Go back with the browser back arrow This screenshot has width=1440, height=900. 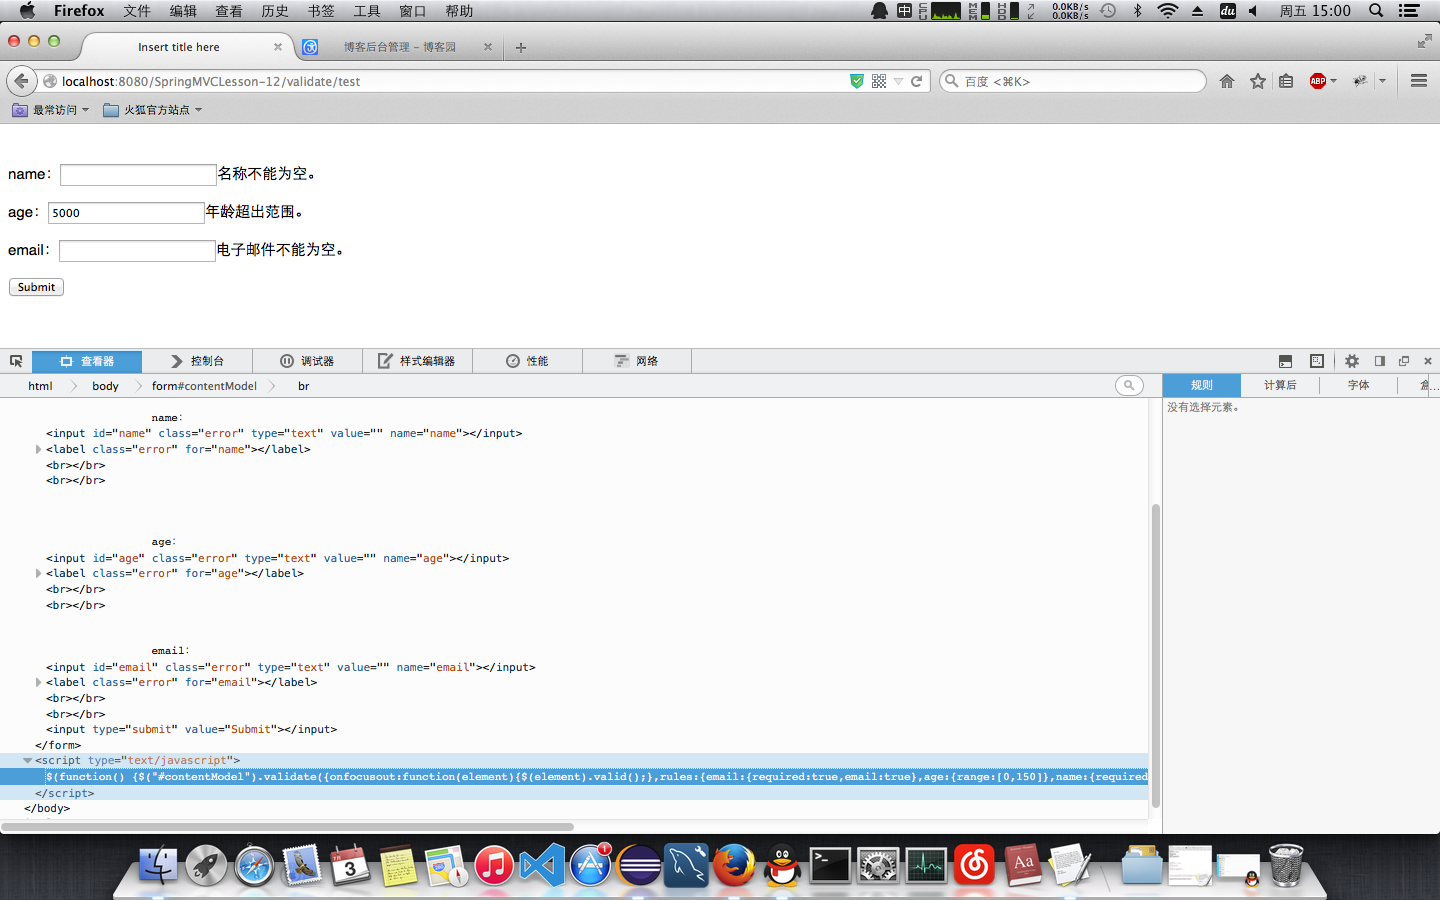pyautogui.click(x=20, y=81)
